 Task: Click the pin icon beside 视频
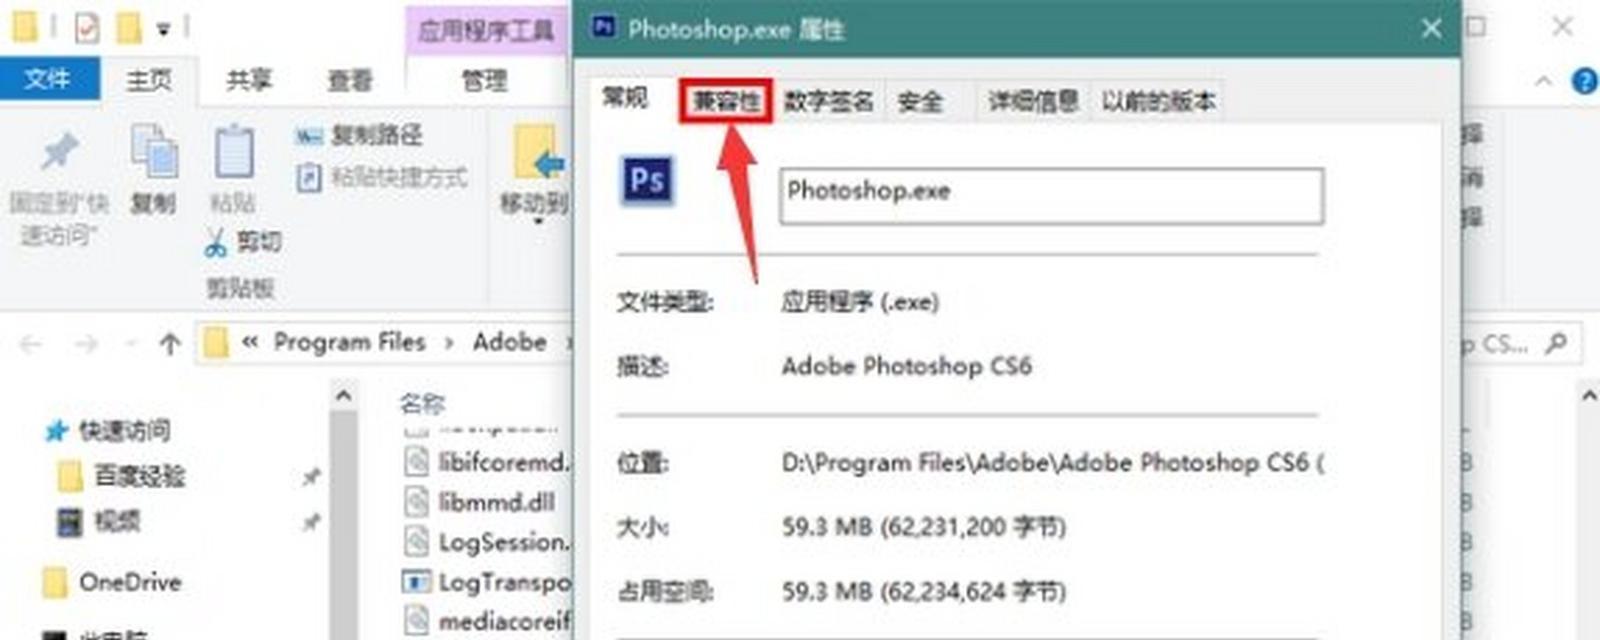[x=311, y=522]
